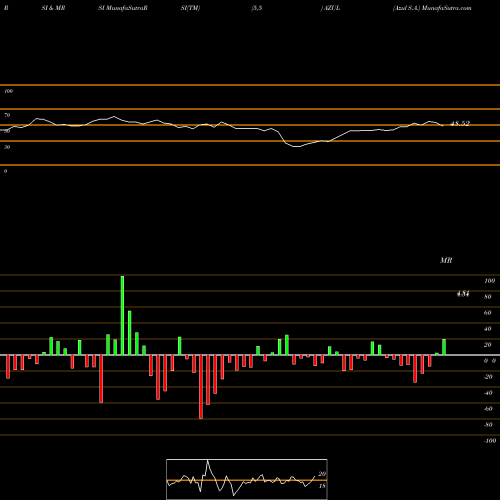Click the 0 label under RSI chart
This screenshot has height=500, width=500.
5,171
